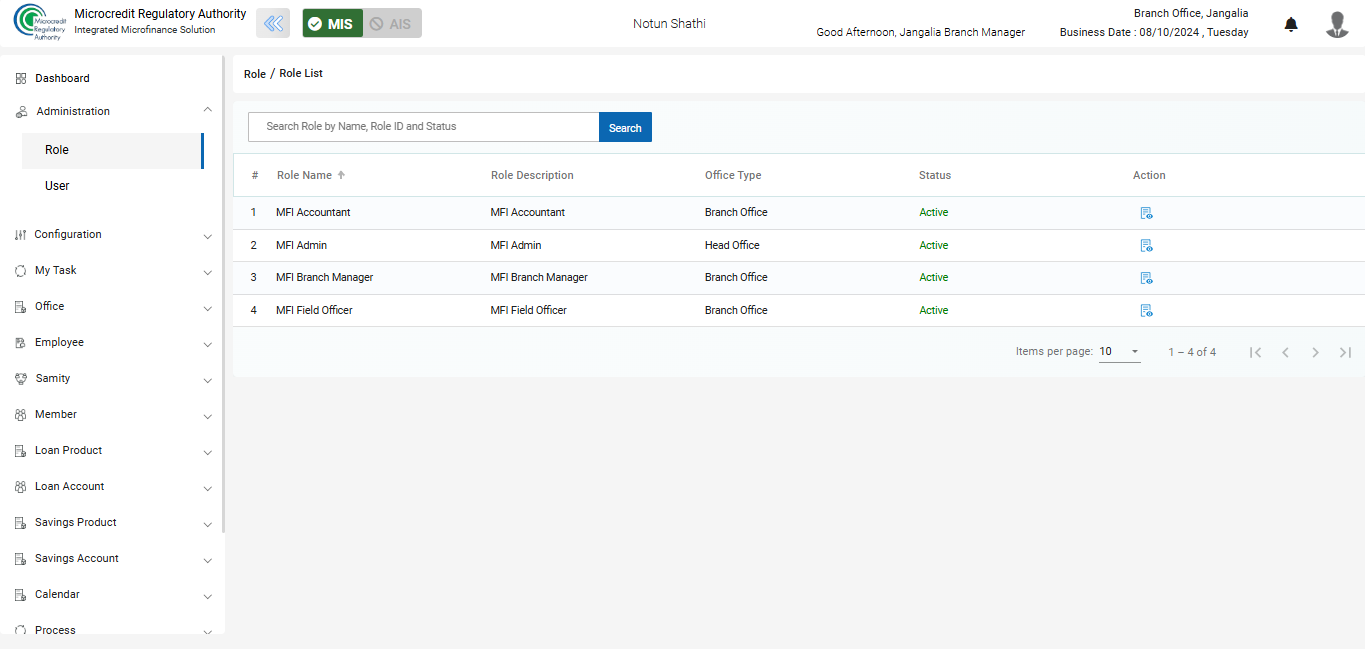The width and height of the screenshot is (1365, 649).
Task: Expand the Savings Product menu chevron
Action: pyautogui.click(x=207, y=525)
